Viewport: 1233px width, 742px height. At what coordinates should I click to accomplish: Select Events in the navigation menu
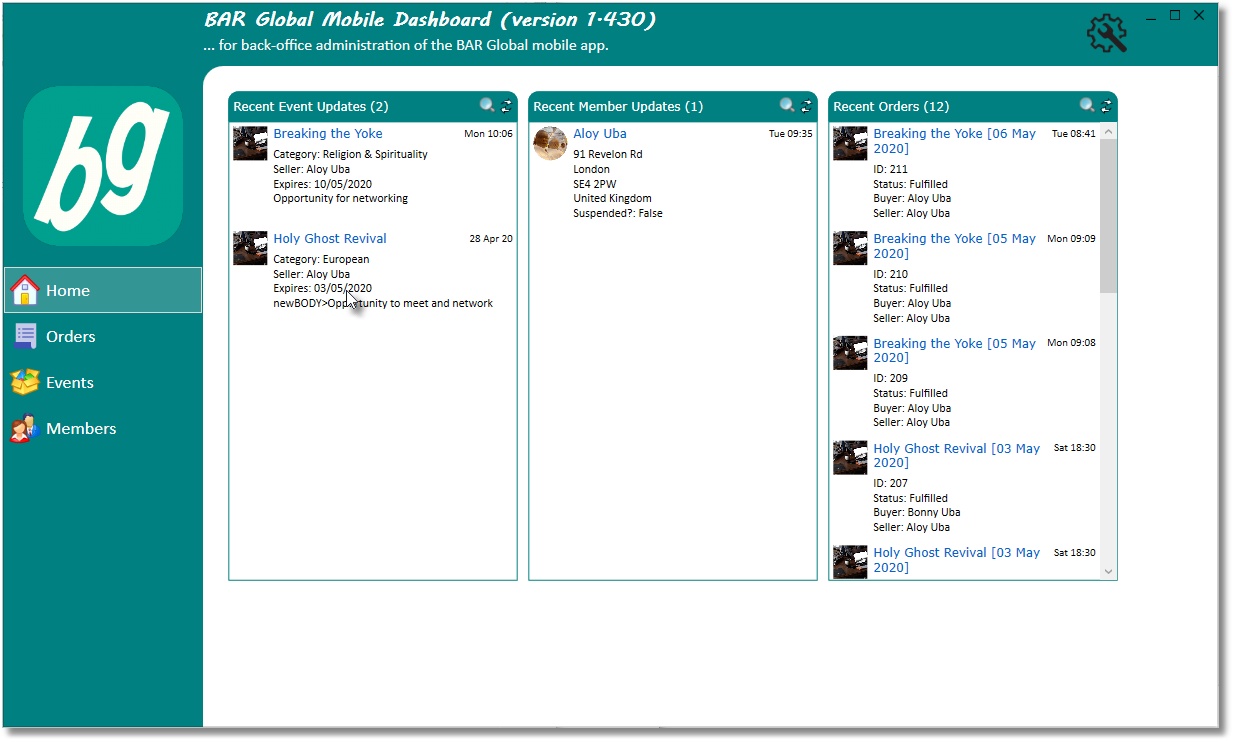[69, 382]
